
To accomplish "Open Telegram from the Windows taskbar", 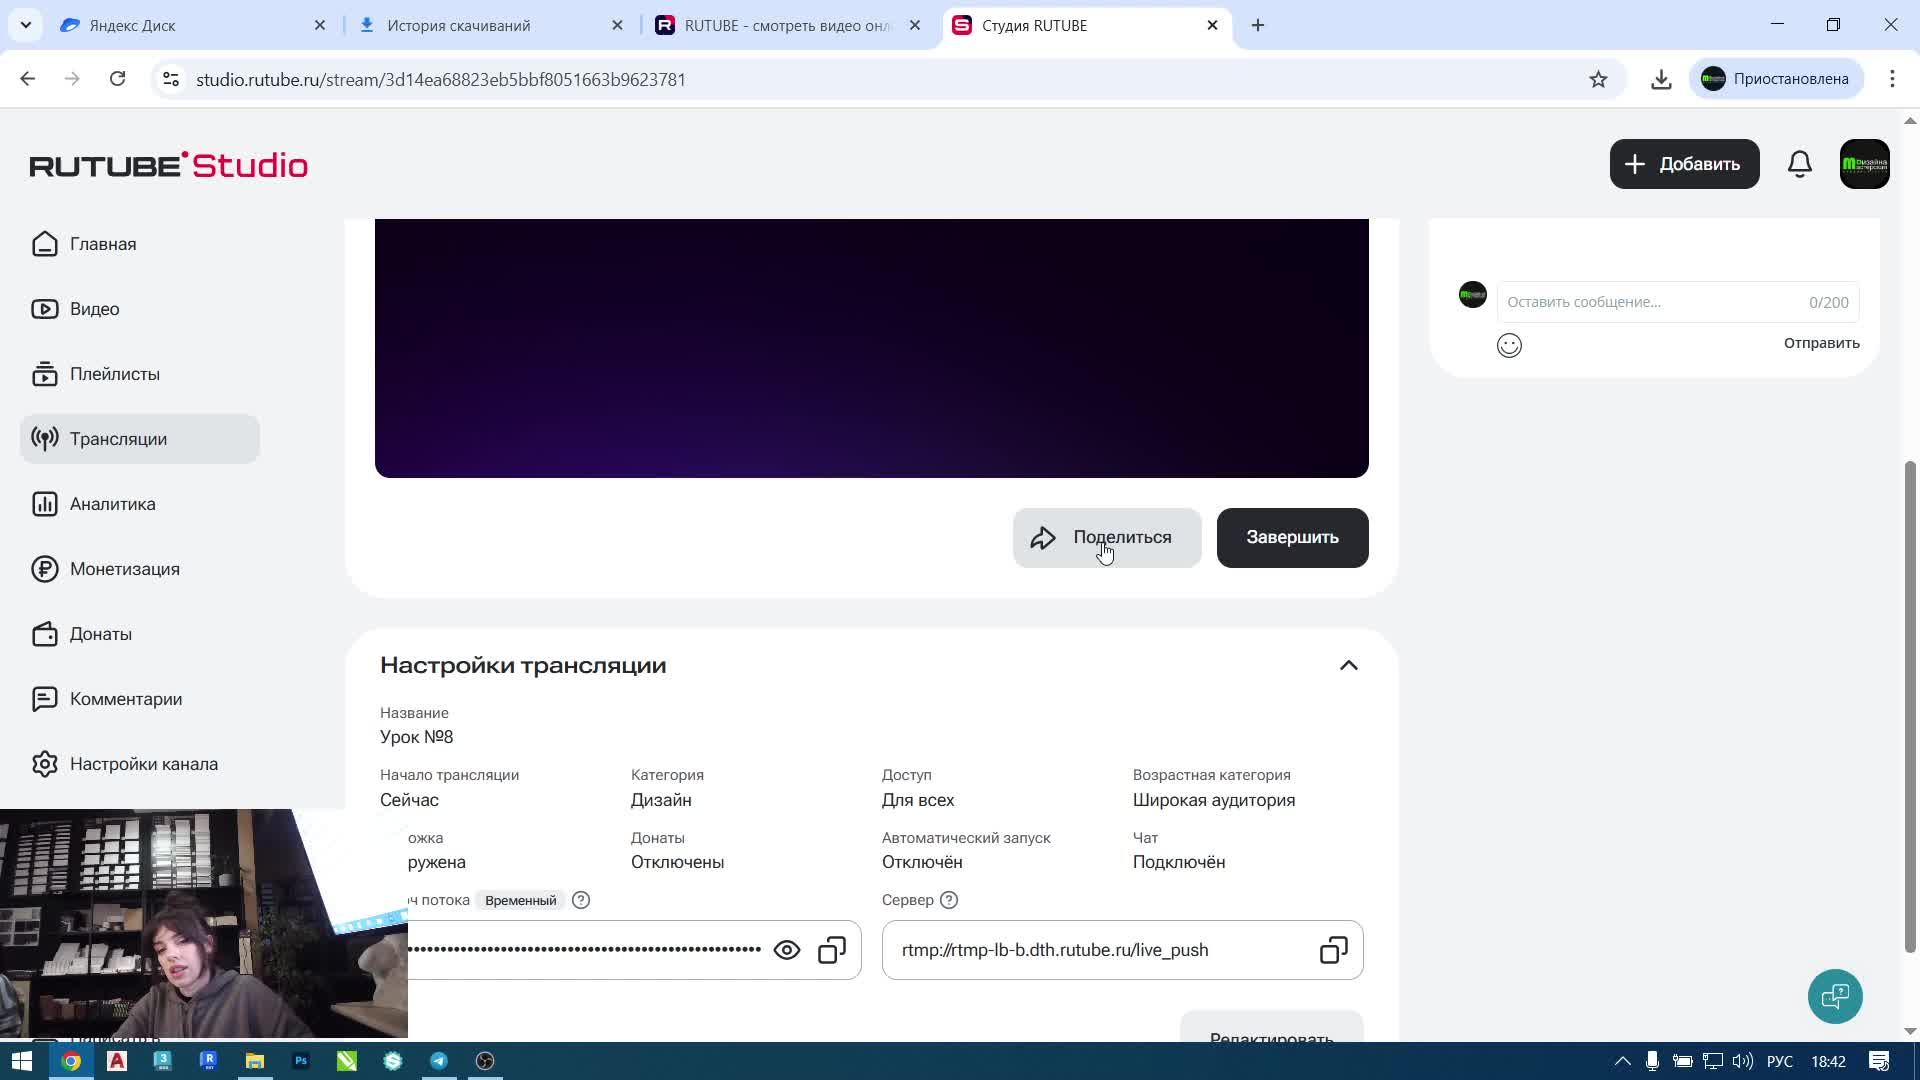I will [x=439, y=1061].
